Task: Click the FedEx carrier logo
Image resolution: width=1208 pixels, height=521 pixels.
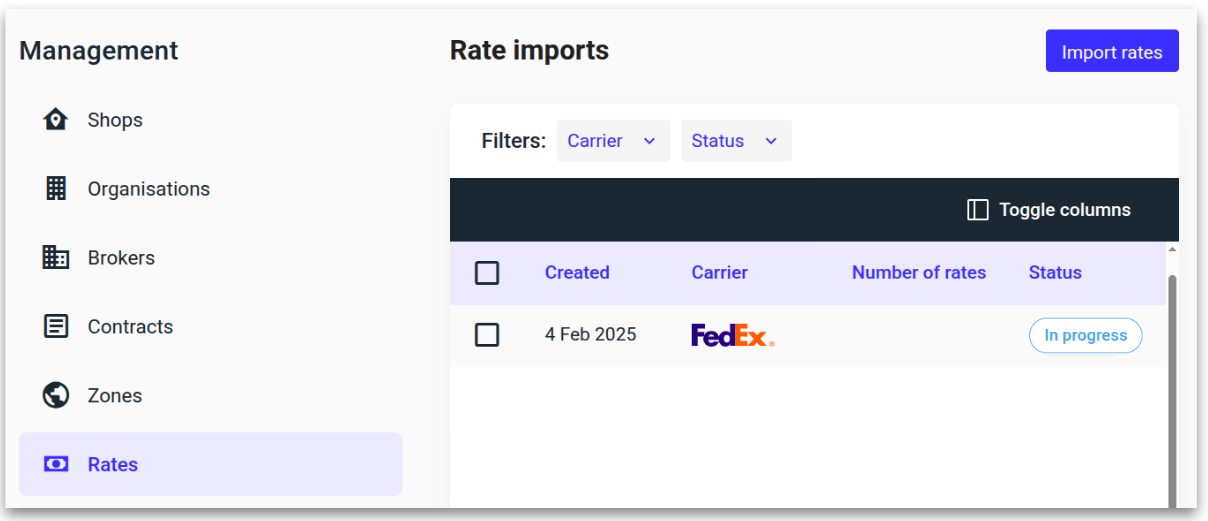Action: coord(732,336)
